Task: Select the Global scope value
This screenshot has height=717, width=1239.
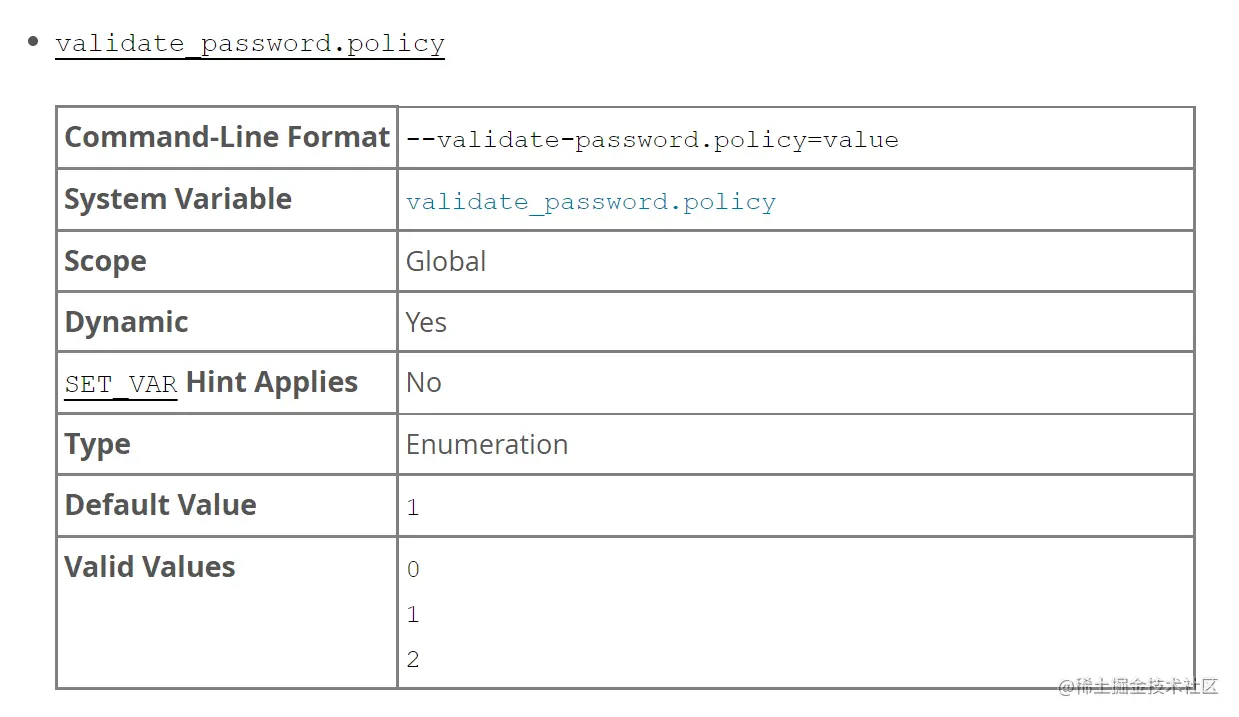Action: point(446,261)
